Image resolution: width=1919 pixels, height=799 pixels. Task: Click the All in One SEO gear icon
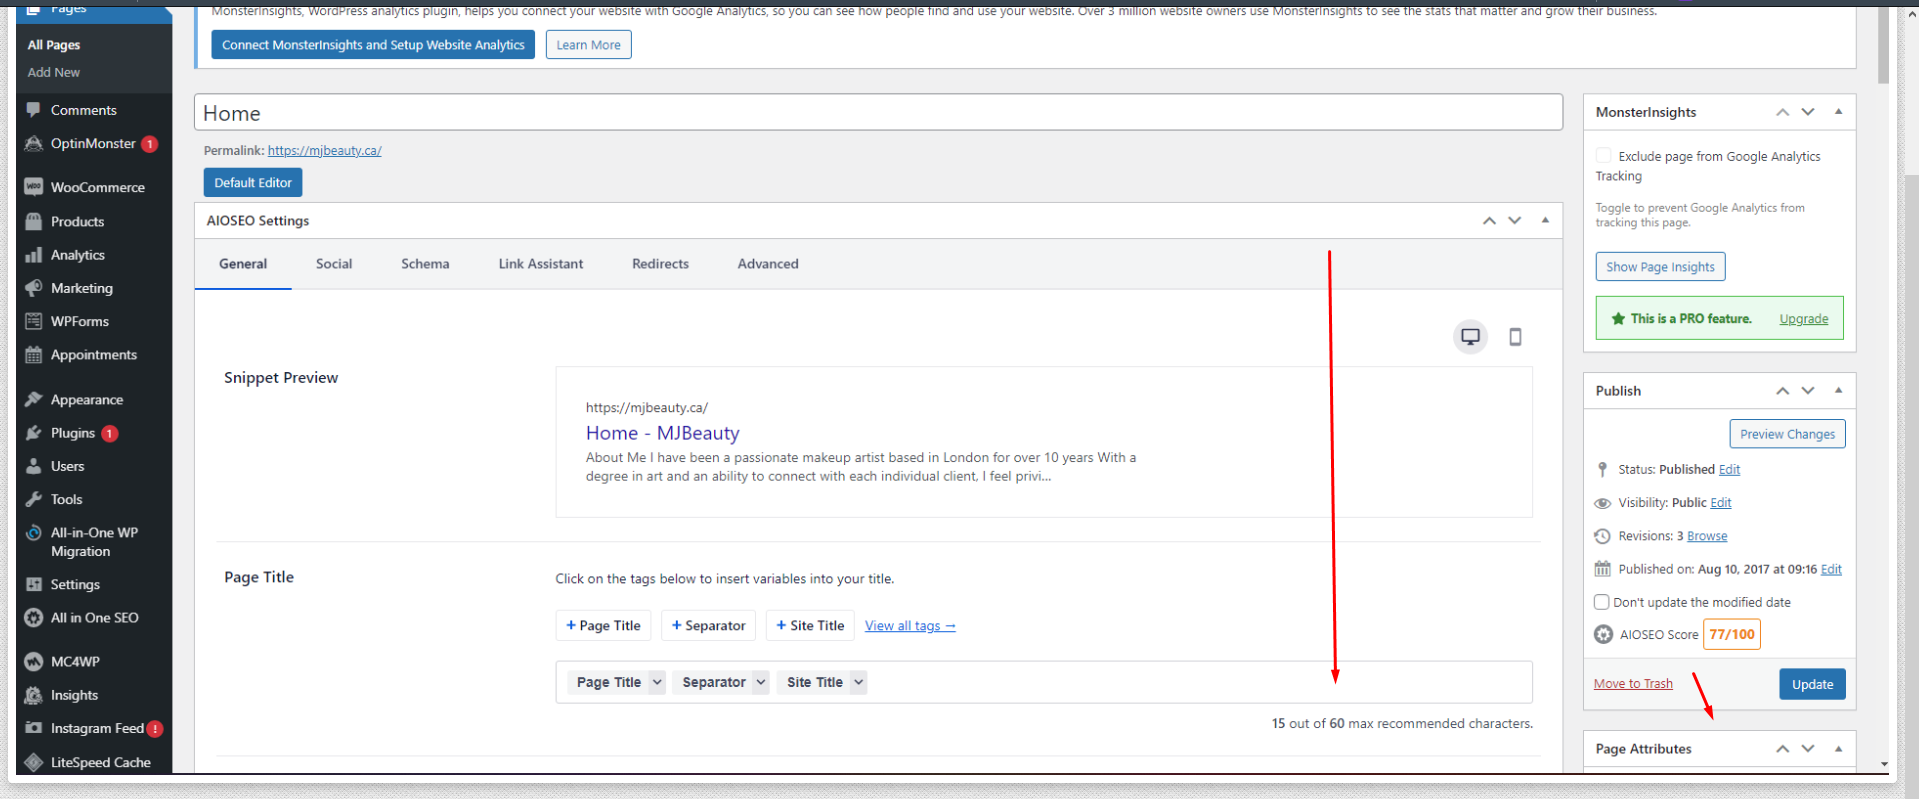[34, 618]
